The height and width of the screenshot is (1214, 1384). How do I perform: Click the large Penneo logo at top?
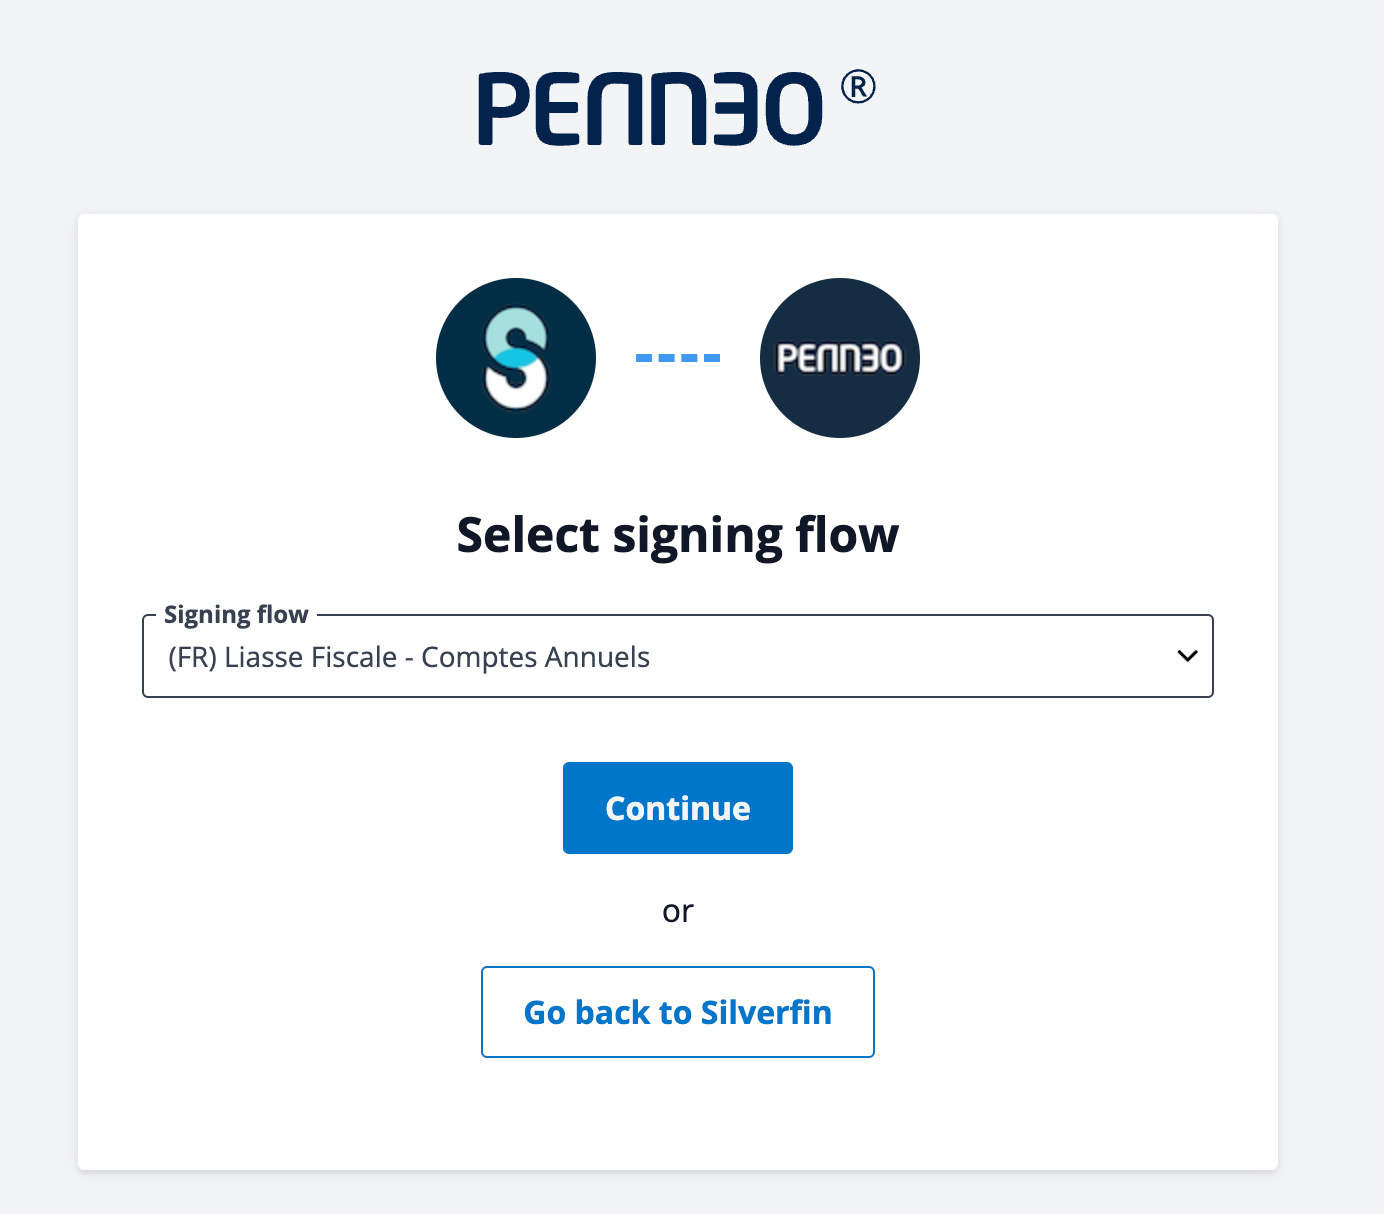point(677,107)
